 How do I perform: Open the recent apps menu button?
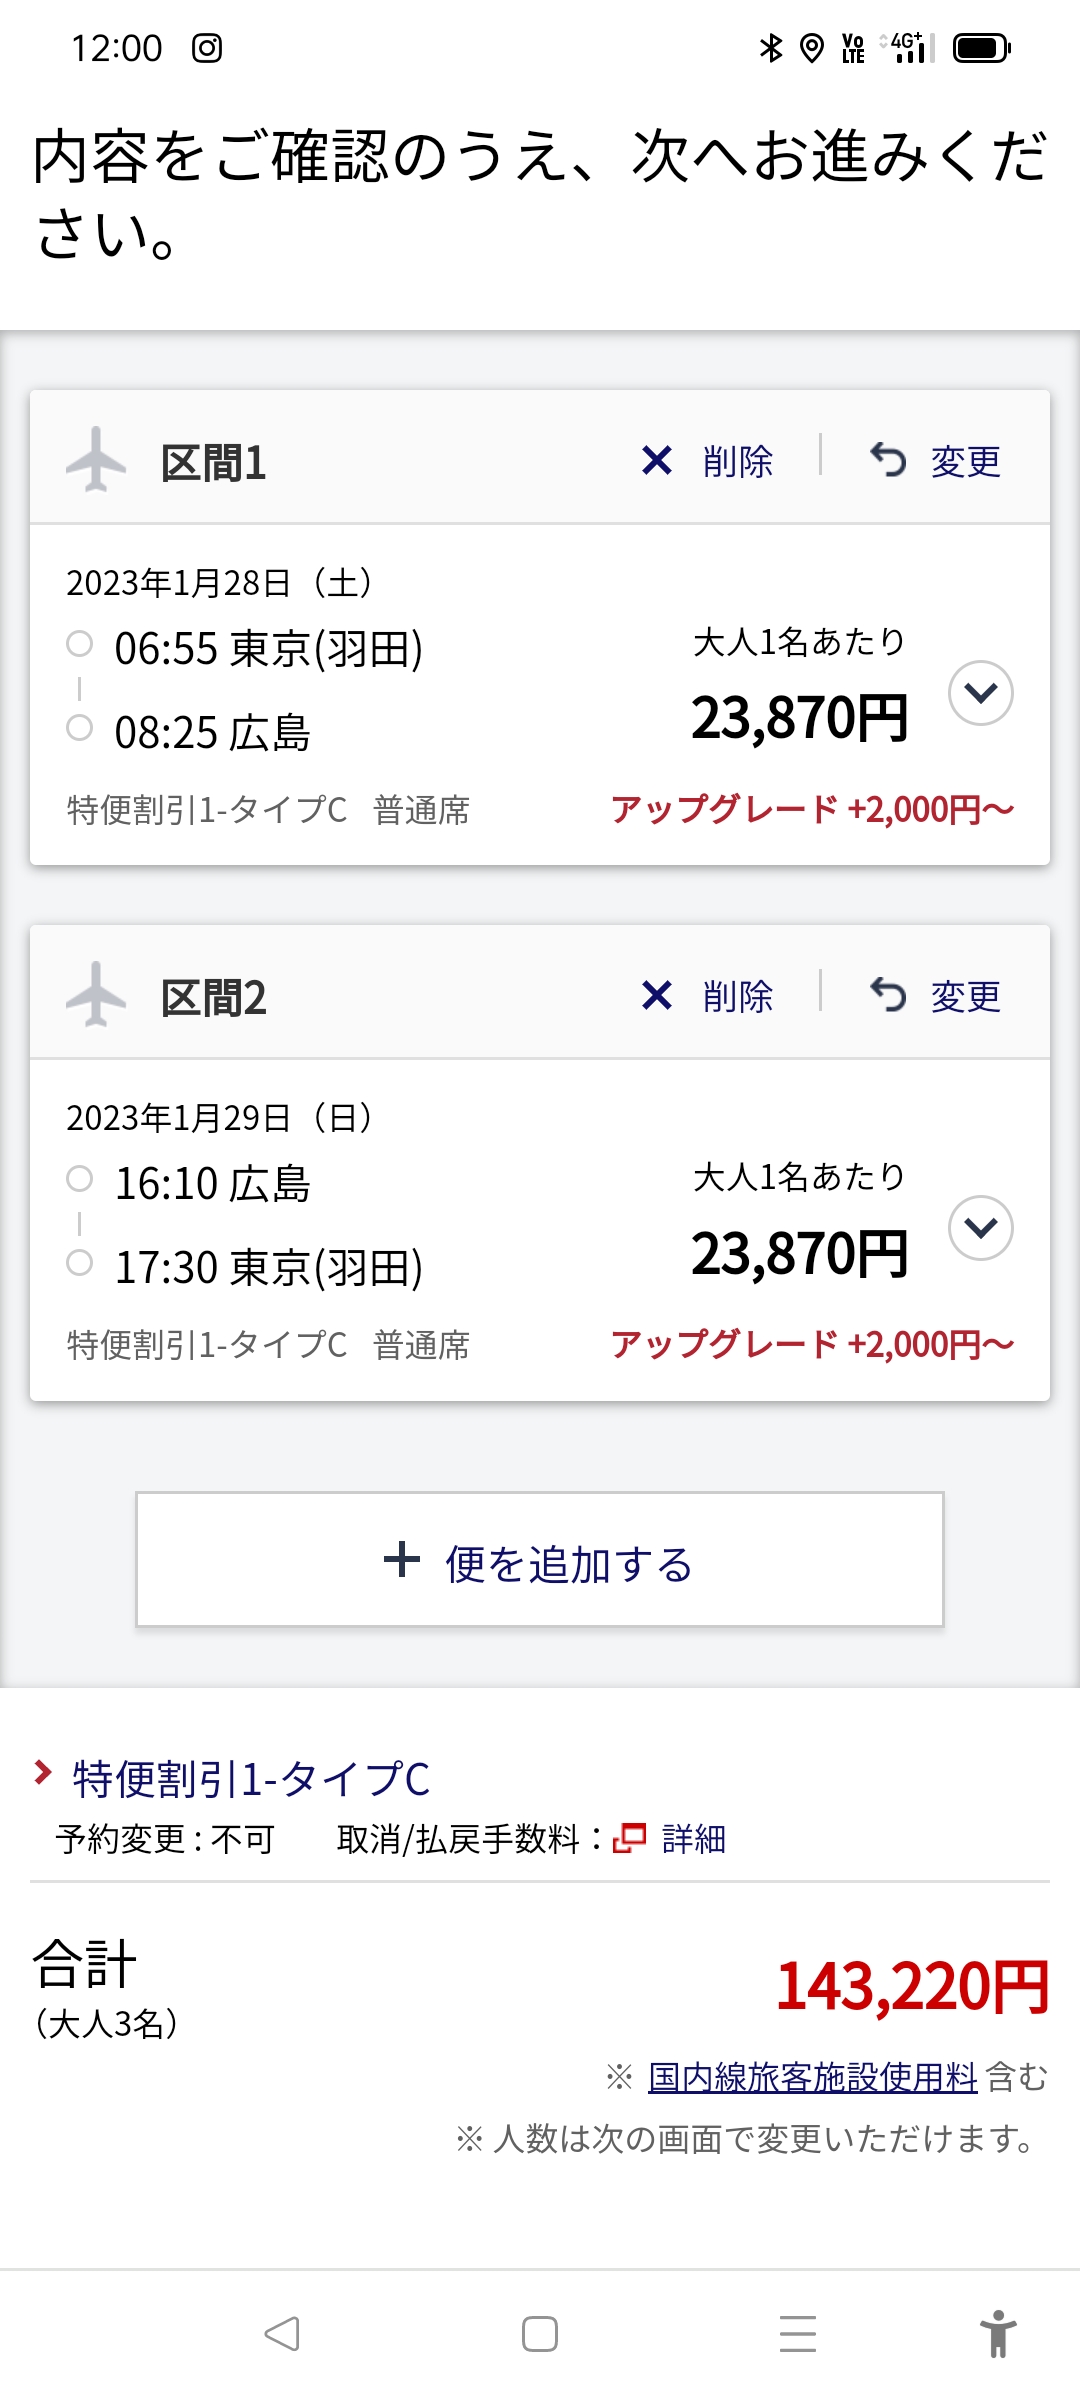[x=797, y=2334]
